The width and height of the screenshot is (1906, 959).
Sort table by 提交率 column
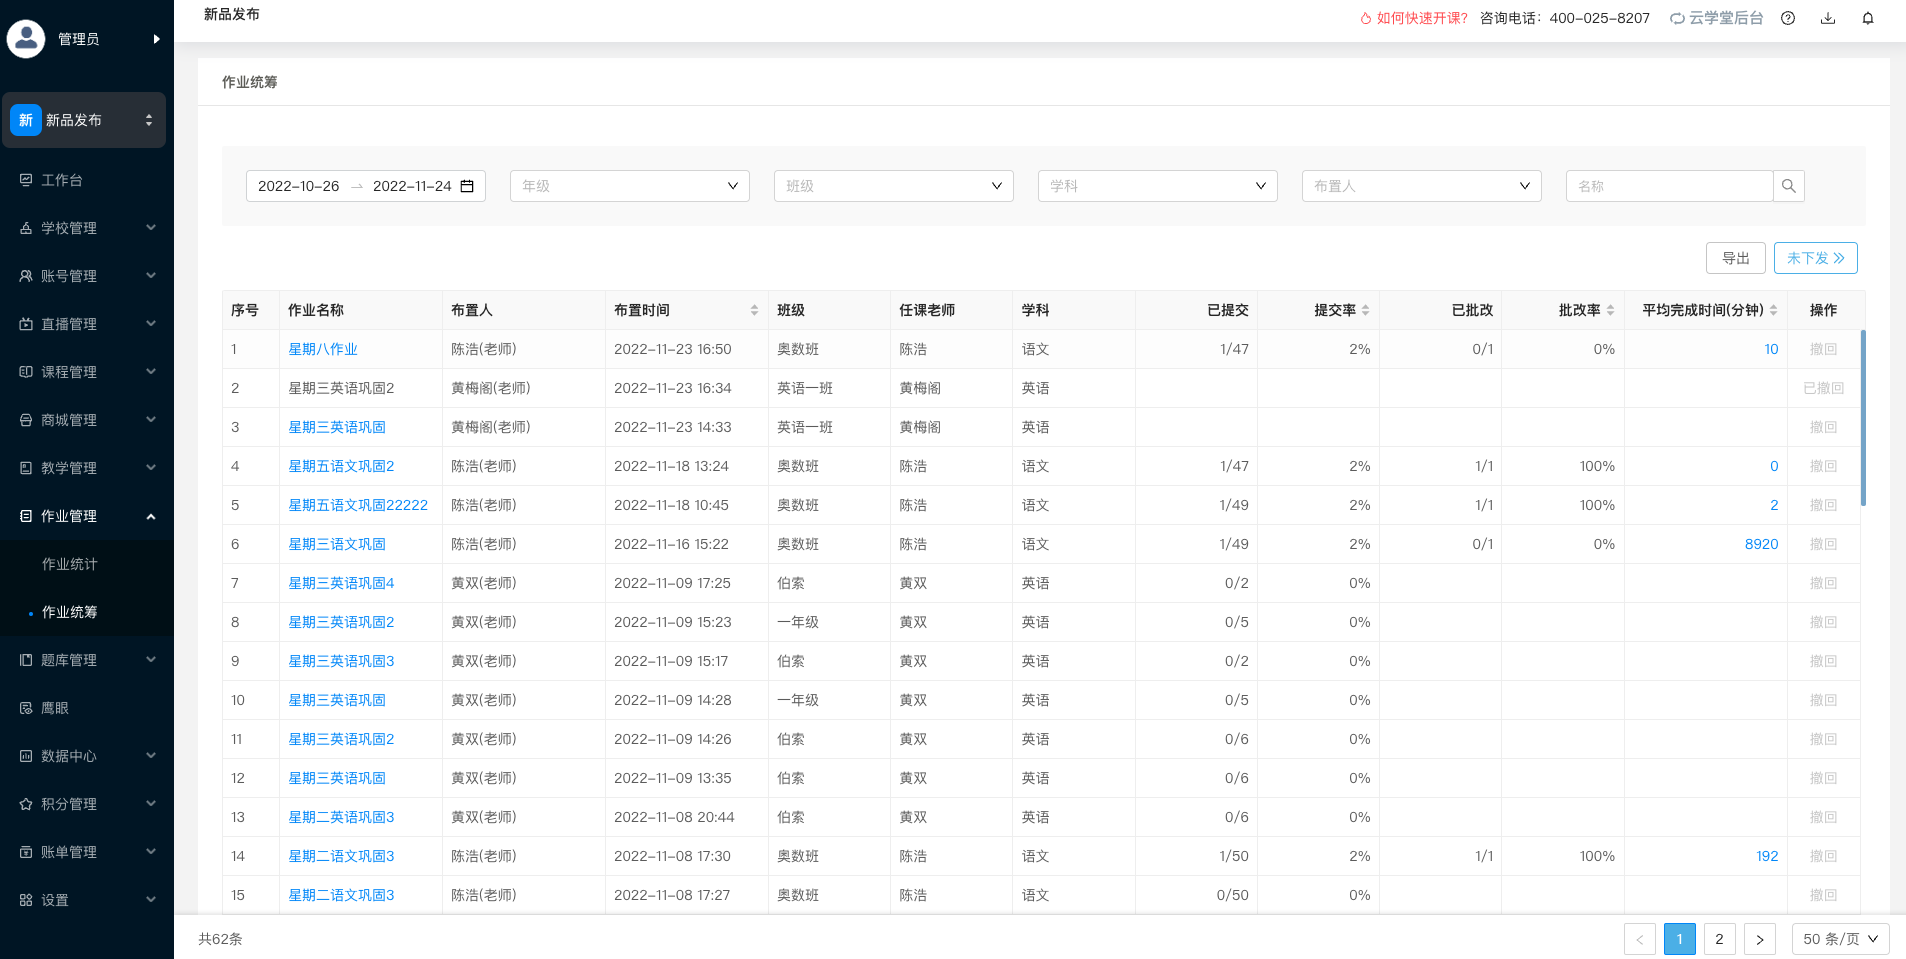point(1365,310)
